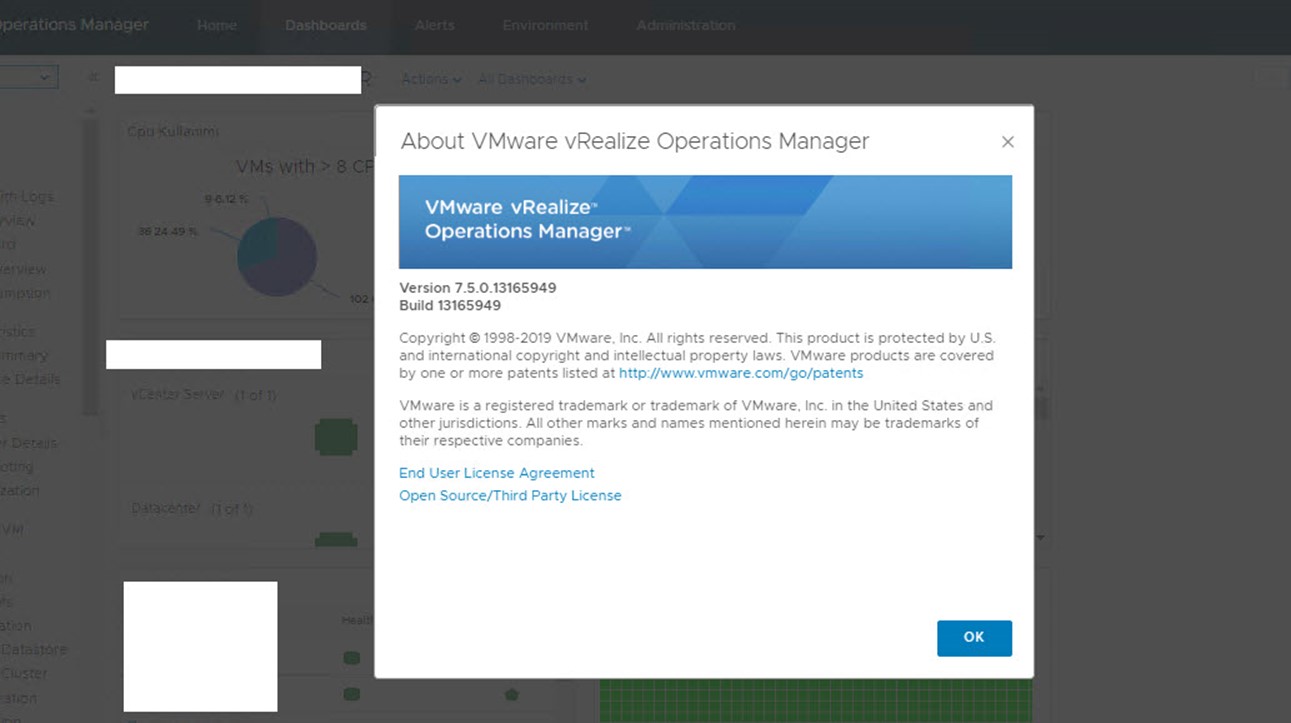Click the collapse sidebar chevron icon
This screenshot has width=1291, height=723.
tap(93, 77)
